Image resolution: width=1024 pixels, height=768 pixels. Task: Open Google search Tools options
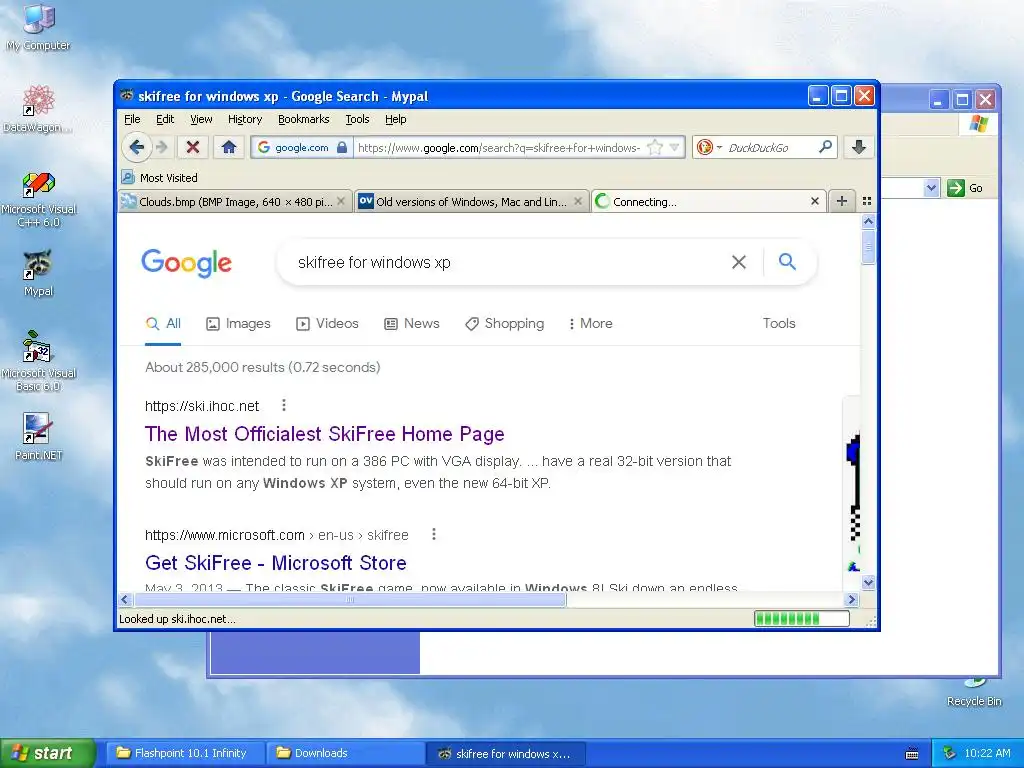point(778,323)
